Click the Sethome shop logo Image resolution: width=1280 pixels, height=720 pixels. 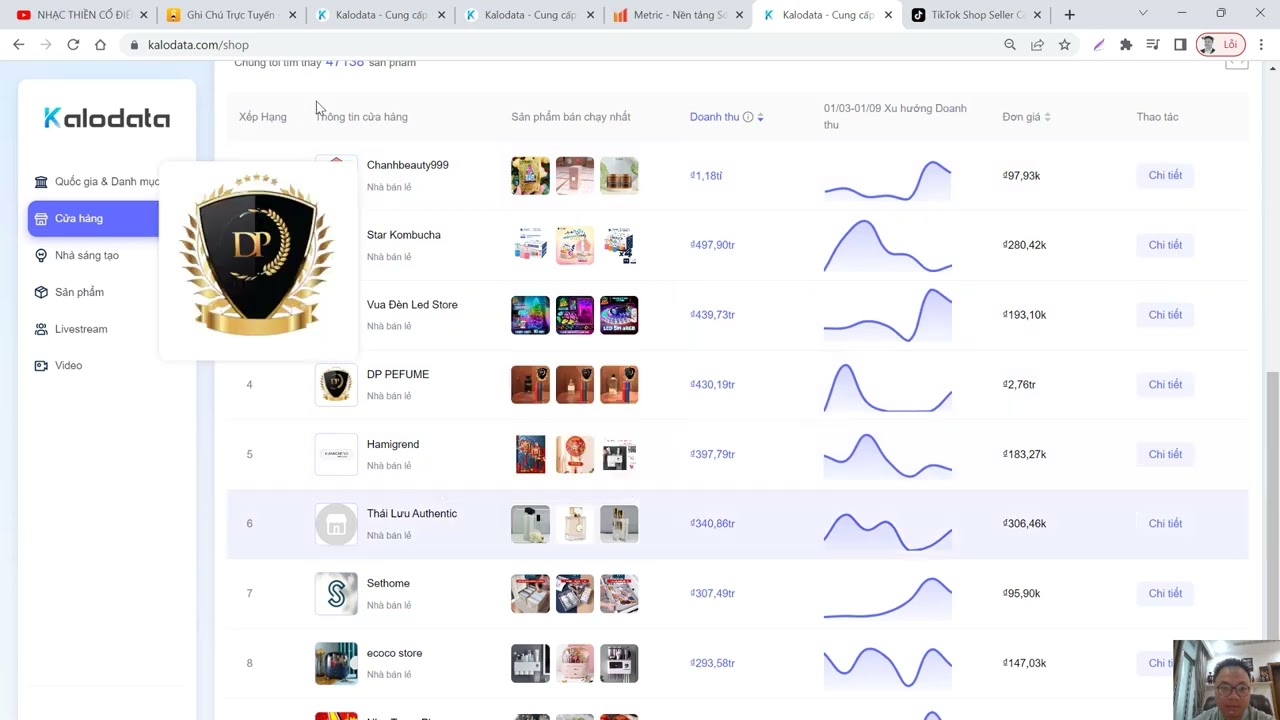tap(336, 593)
